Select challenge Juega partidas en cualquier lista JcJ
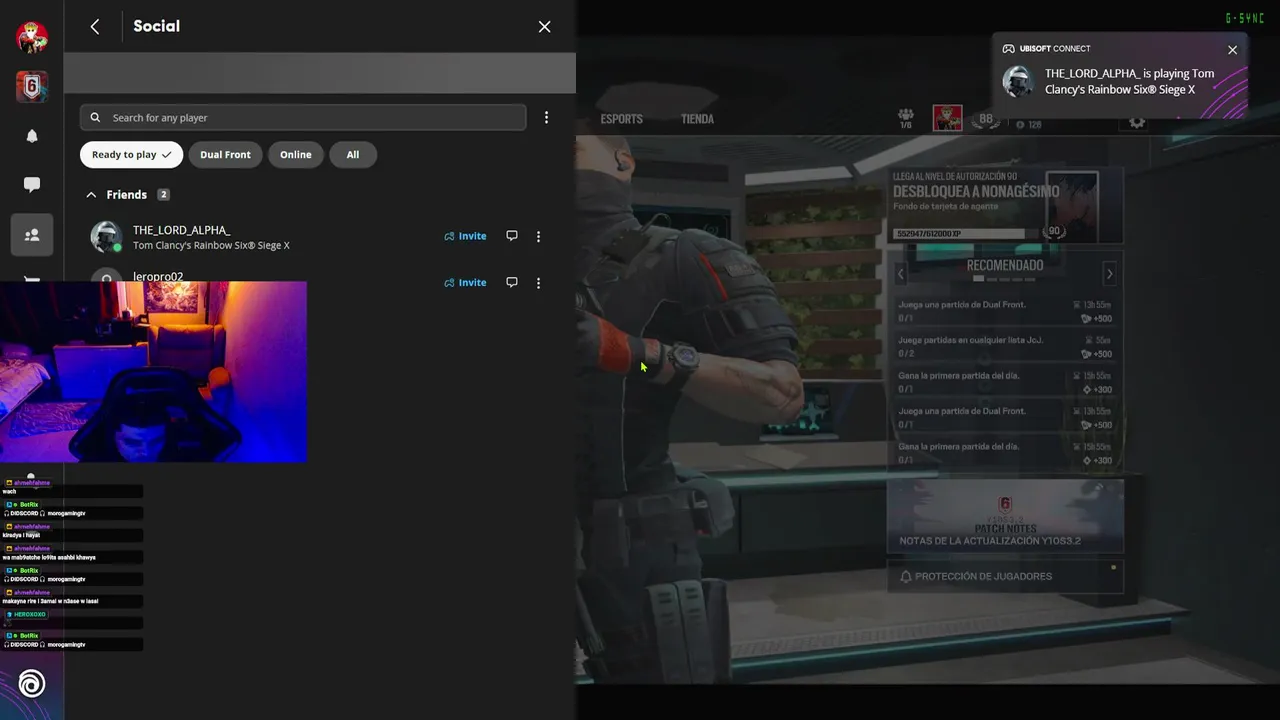 click(1005, 346)
